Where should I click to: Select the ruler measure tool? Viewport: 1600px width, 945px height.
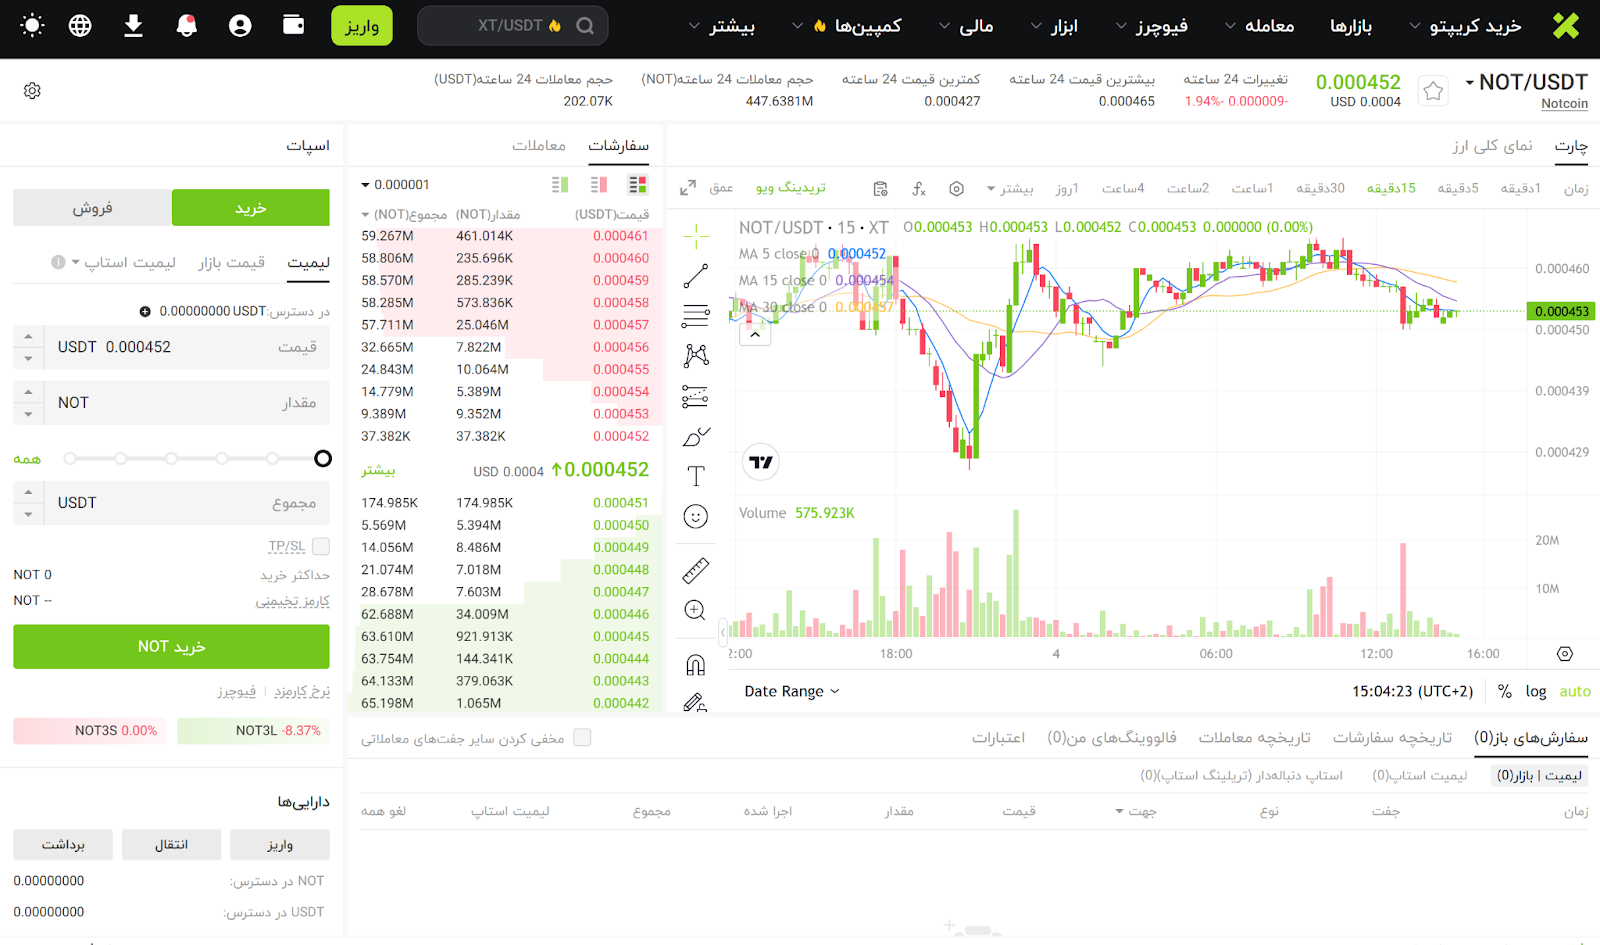pyautogui.click(x=696, y=570)
